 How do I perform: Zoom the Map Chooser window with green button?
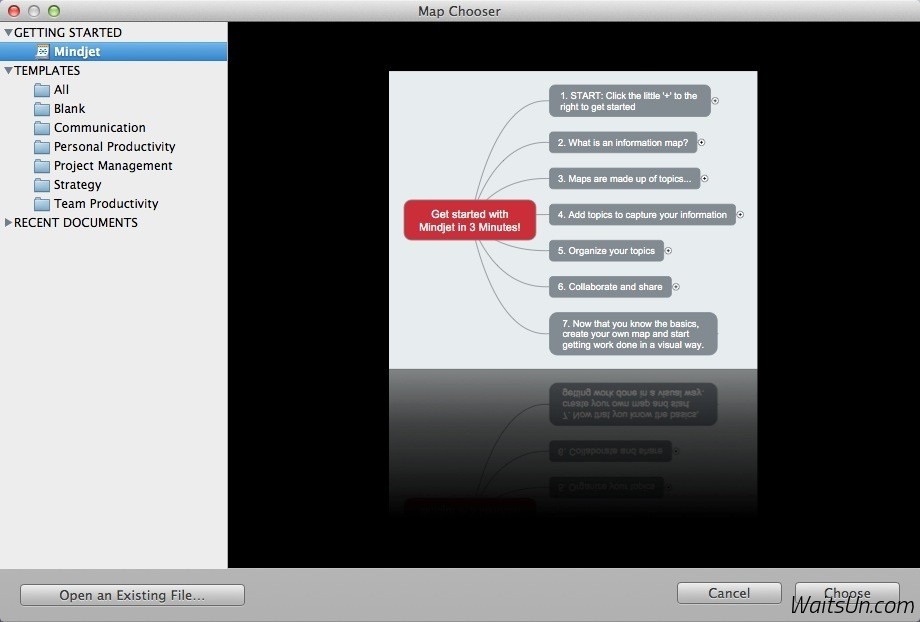tap(53, 11)
